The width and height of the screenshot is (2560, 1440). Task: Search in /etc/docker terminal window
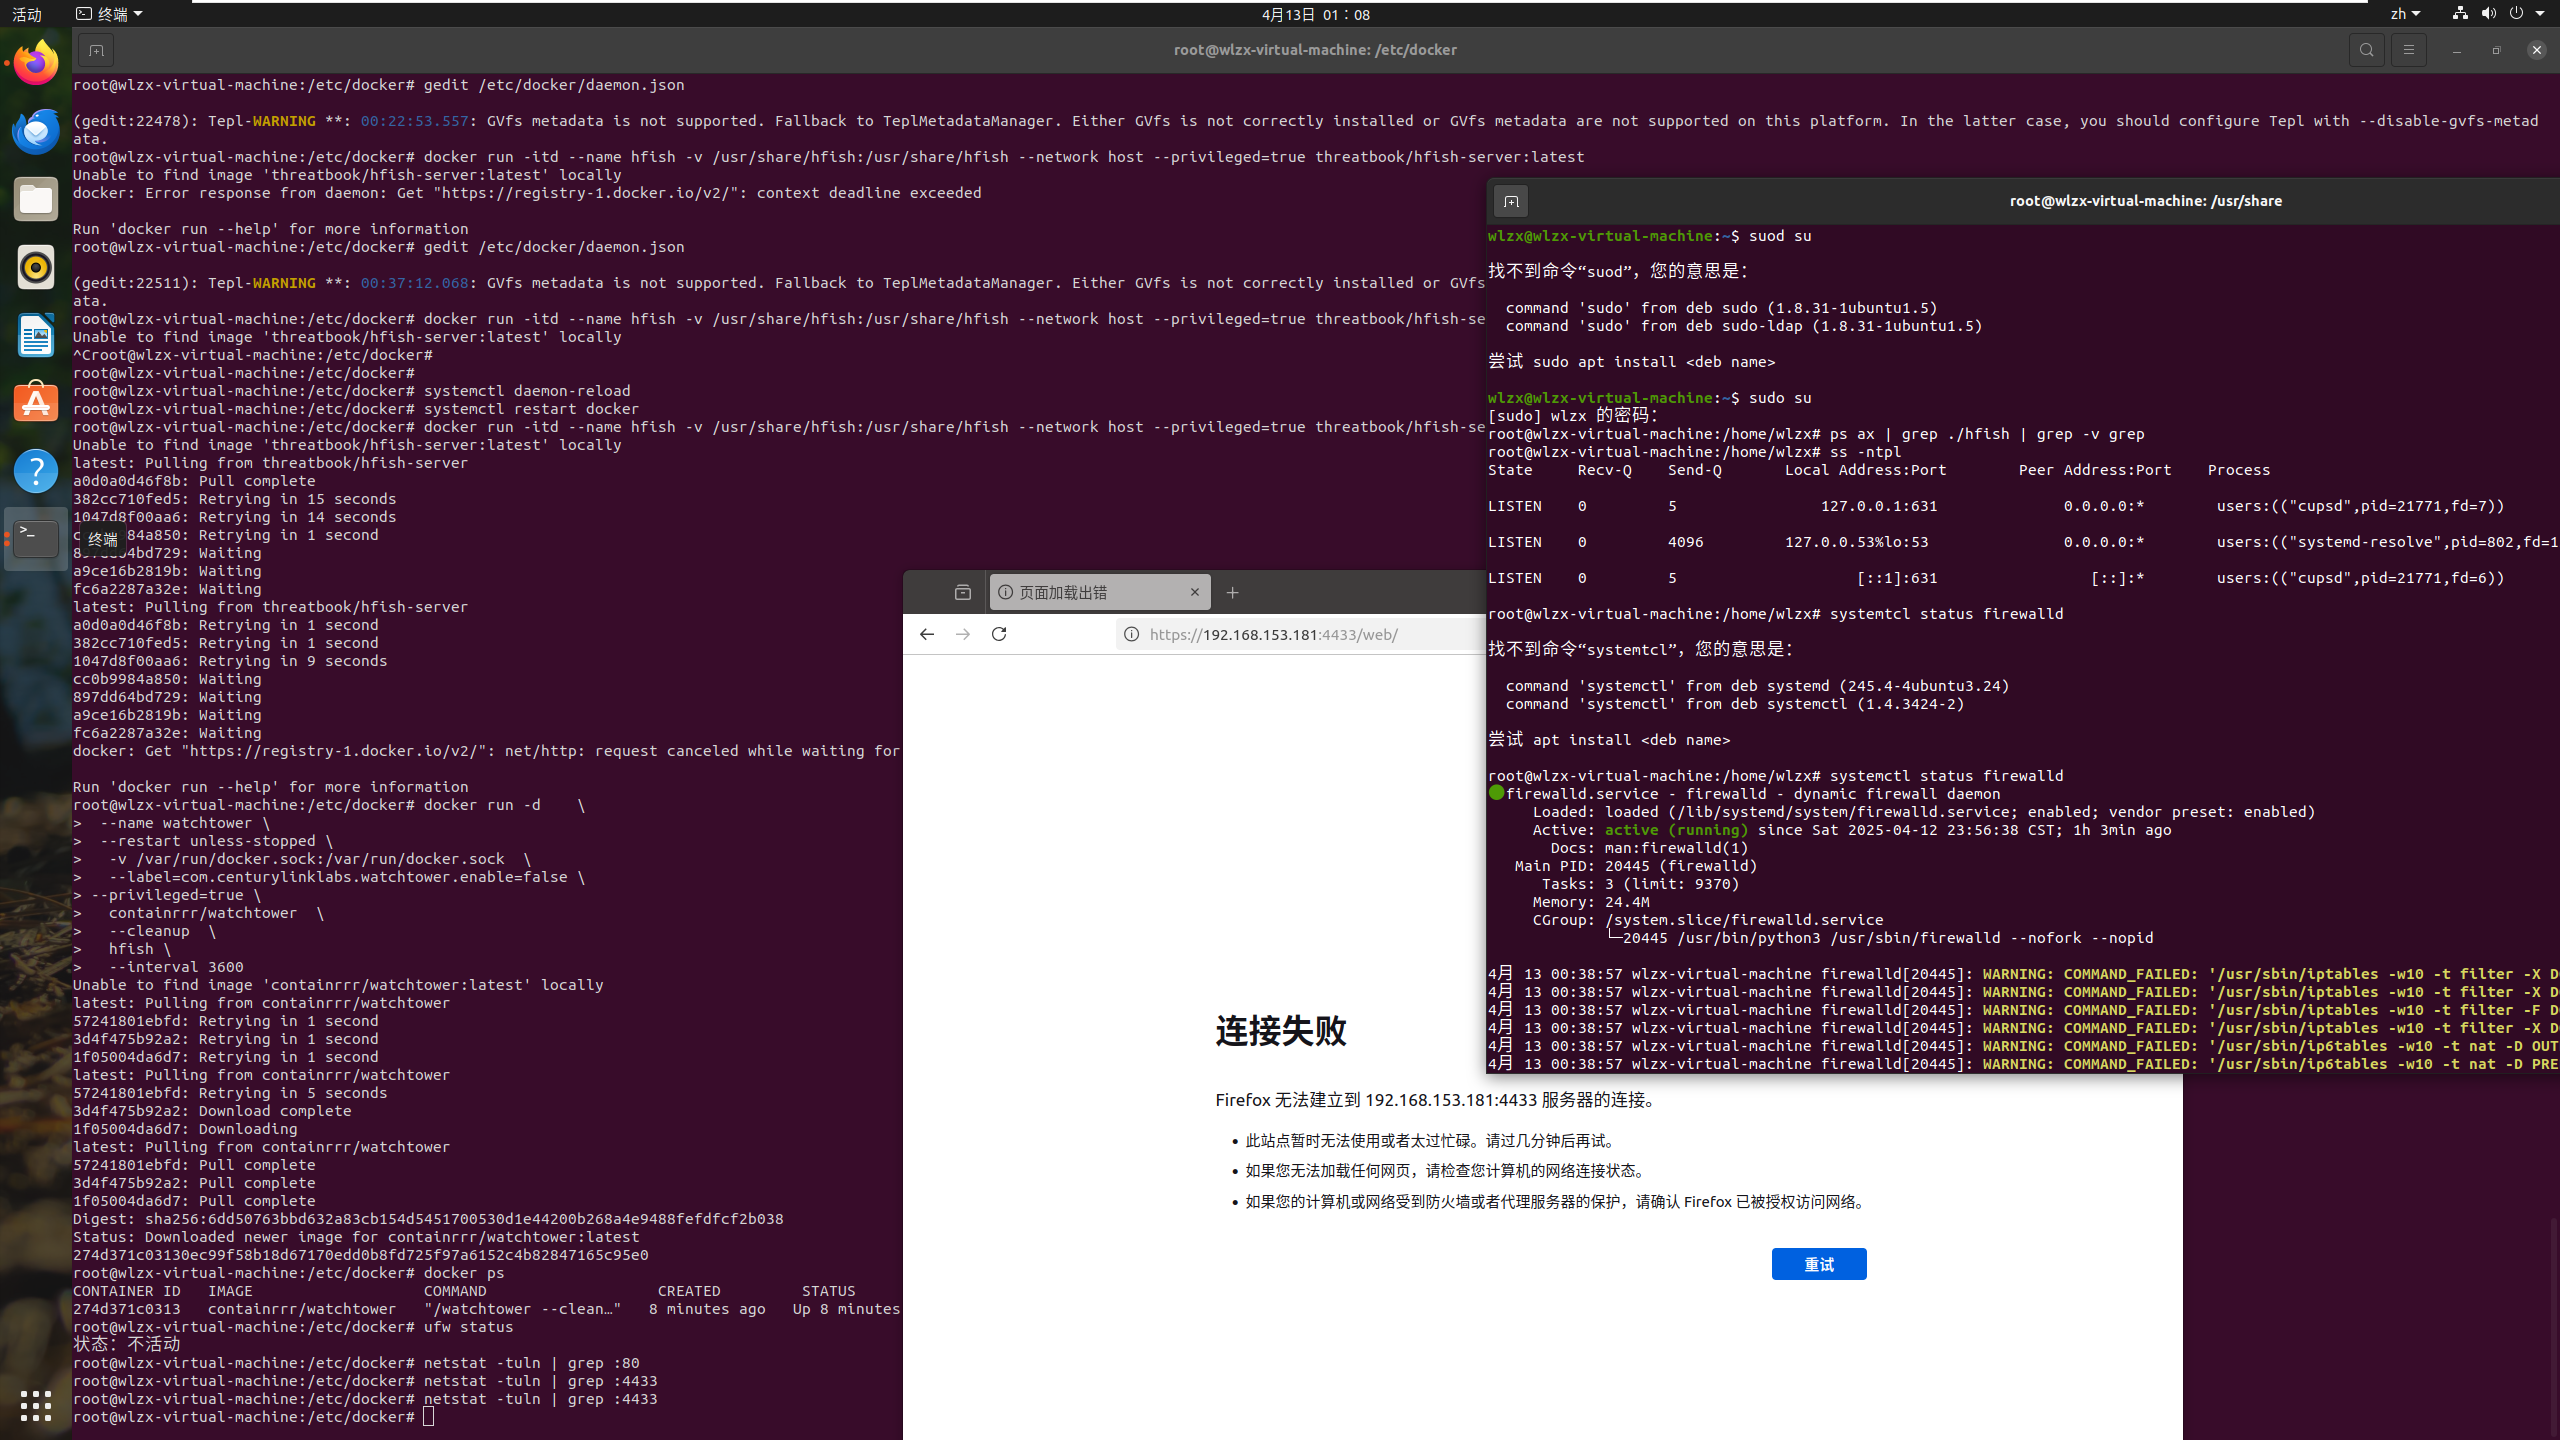click(x=2366, y=50)
